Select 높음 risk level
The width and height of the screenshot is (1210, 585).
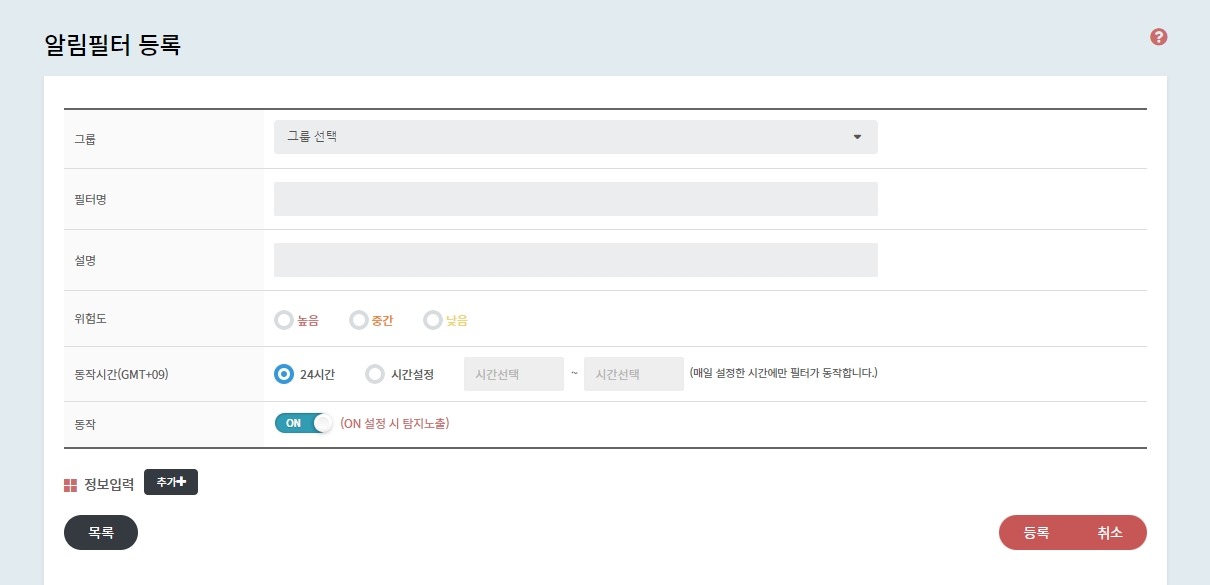pyautogui.click(x=284, y=321)
